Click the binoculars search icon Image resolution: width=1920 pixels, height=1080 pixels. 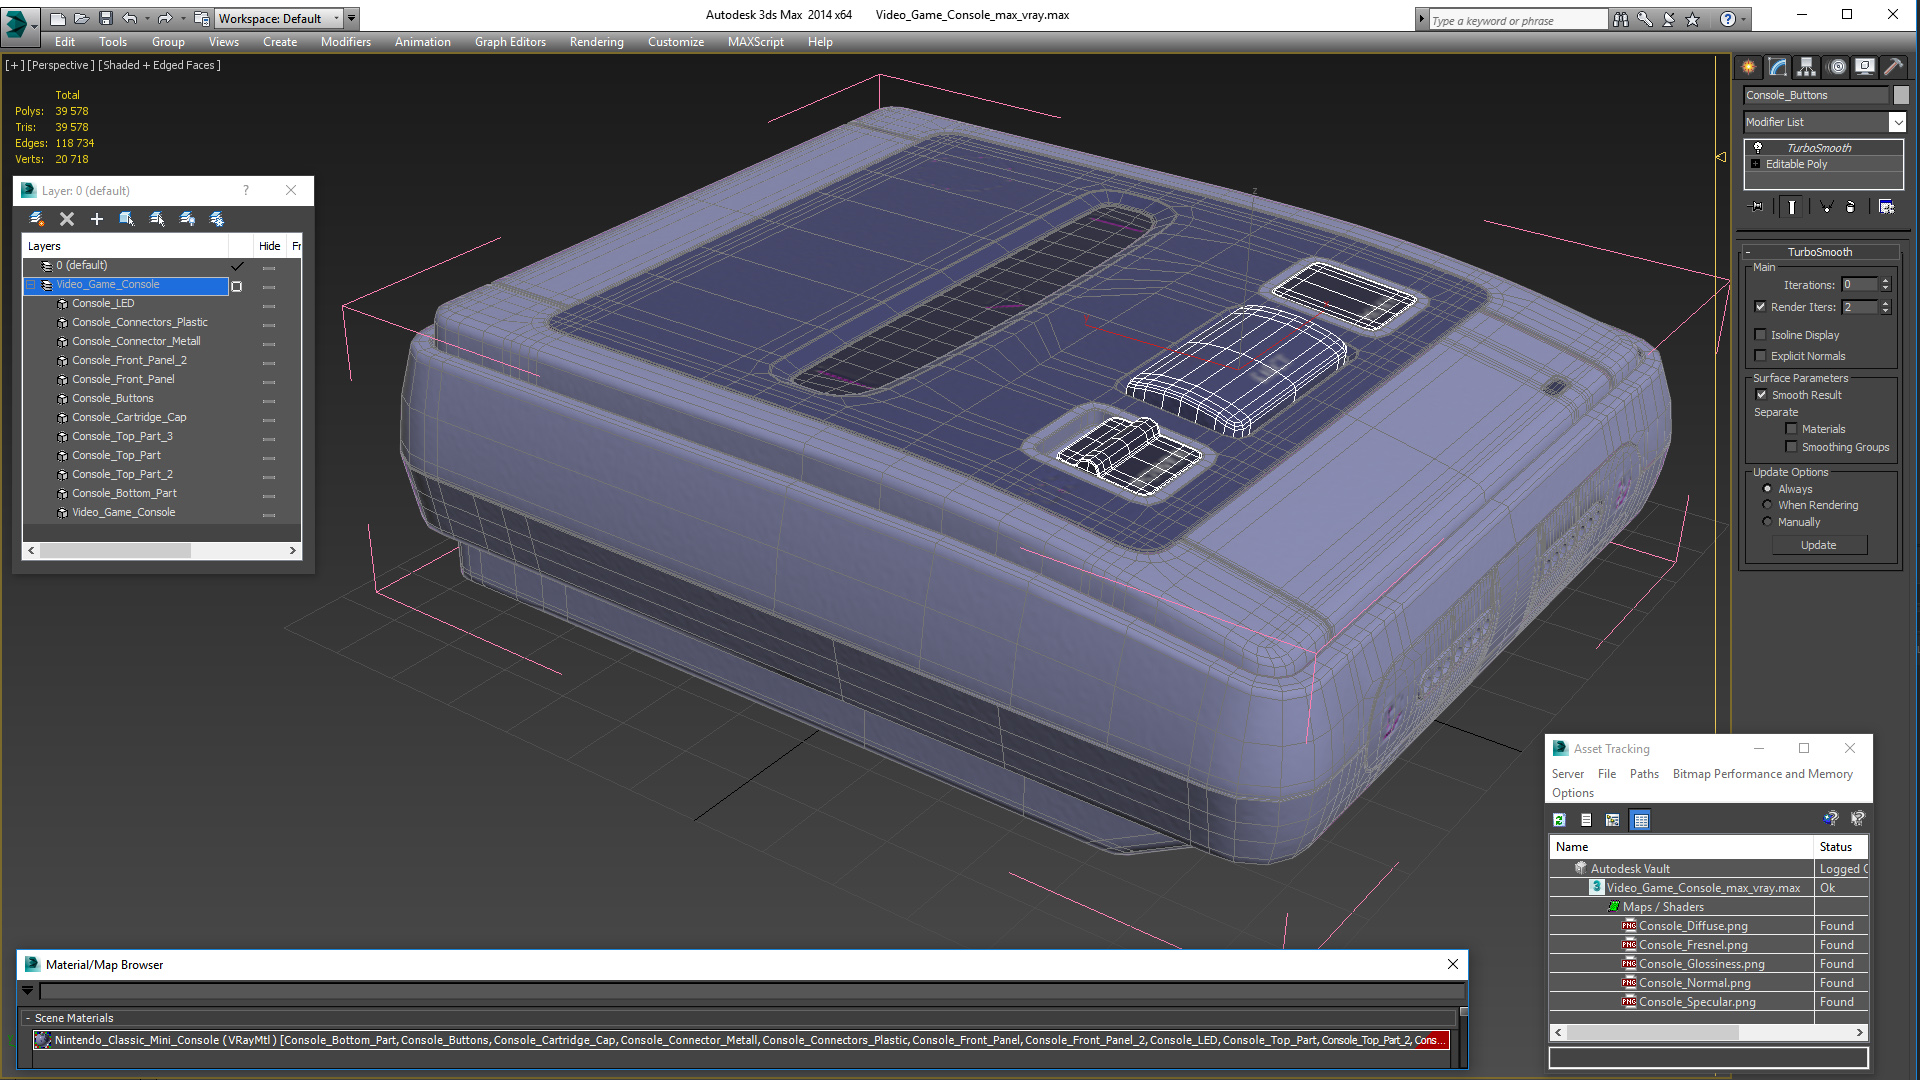(1621, 19)
